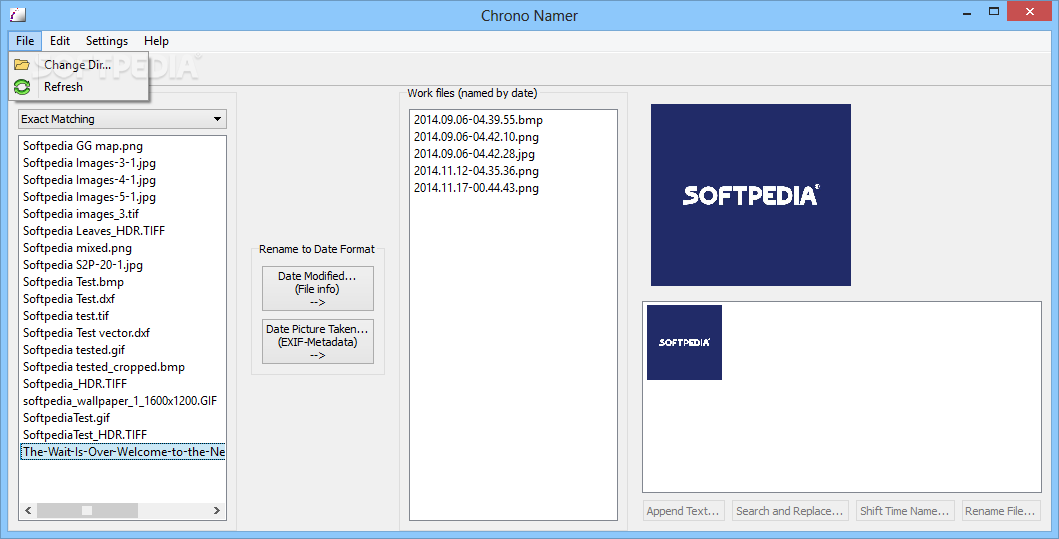Select work file 2014.09.06-04.39.55.bmp
Screen dimensions: 1059x539
click(x=478, y=120)
